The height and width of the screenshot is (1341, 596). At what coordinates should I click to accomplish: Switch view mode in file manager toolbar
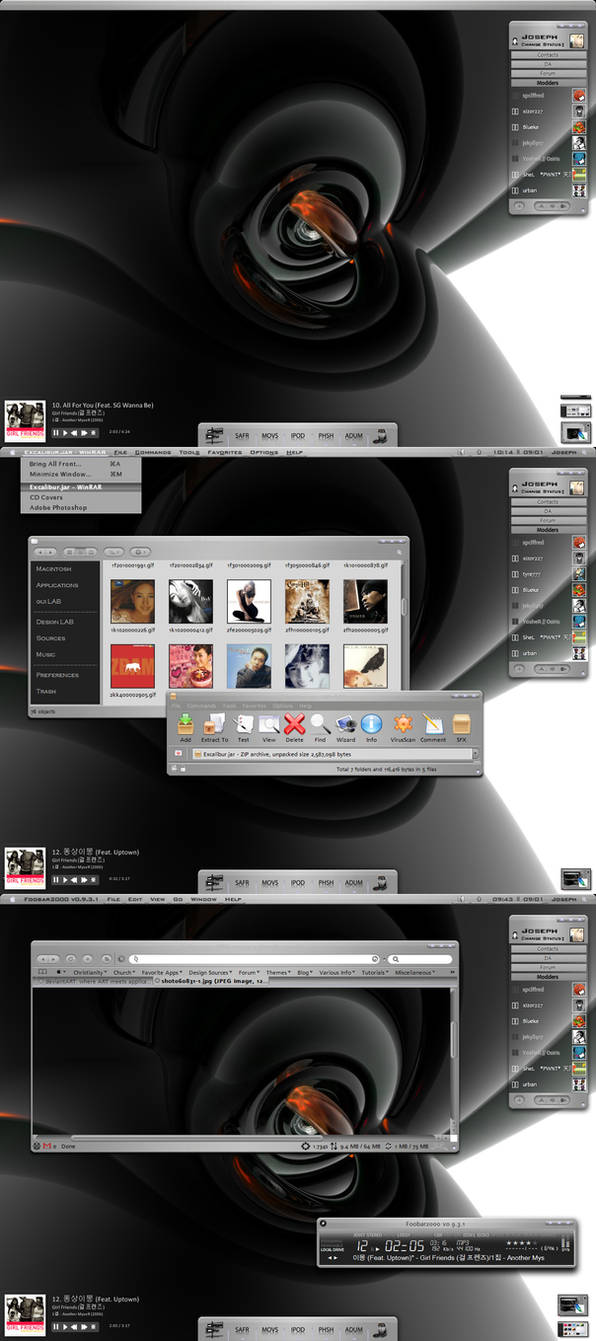tap(79, 551)
